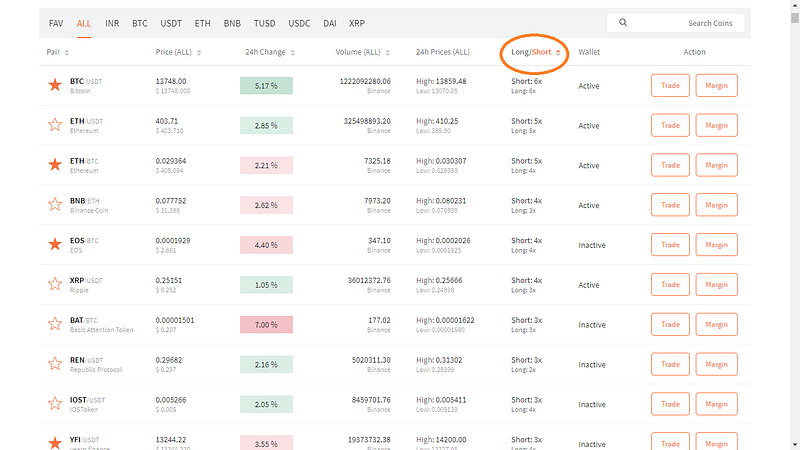Sort by Volume (ALL) column arrows

pyautogui.click(x=388, y=53)
